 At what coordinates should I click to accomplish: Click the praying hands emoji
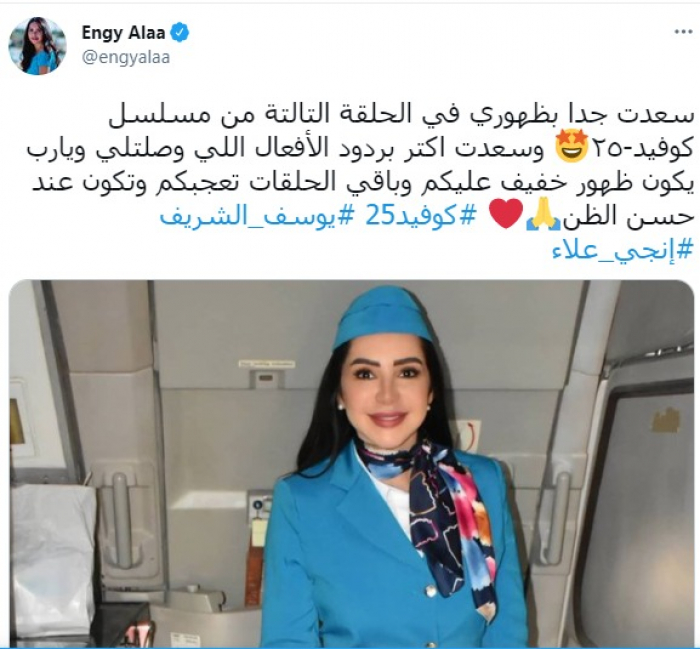542,215
